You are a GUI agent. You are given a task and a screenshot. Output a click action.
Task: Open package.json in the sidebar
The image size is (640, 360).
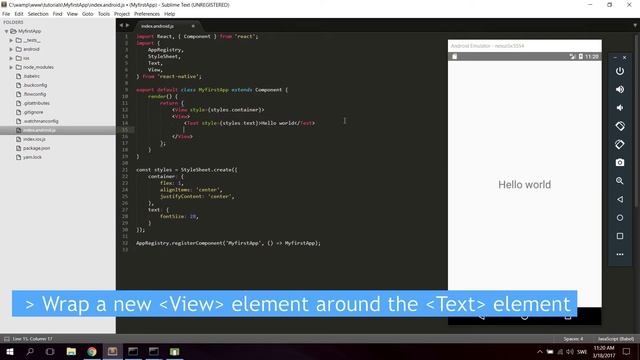click(36, 148)
